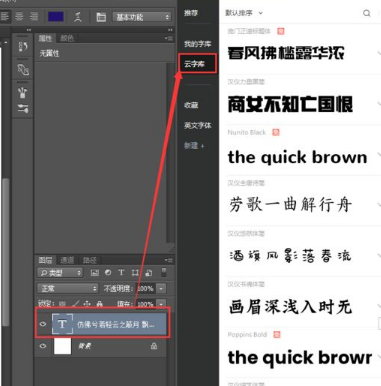This screenshot has width=381, height=386.
Task: Open the brush settings panel icon
Action: (23, 108)
